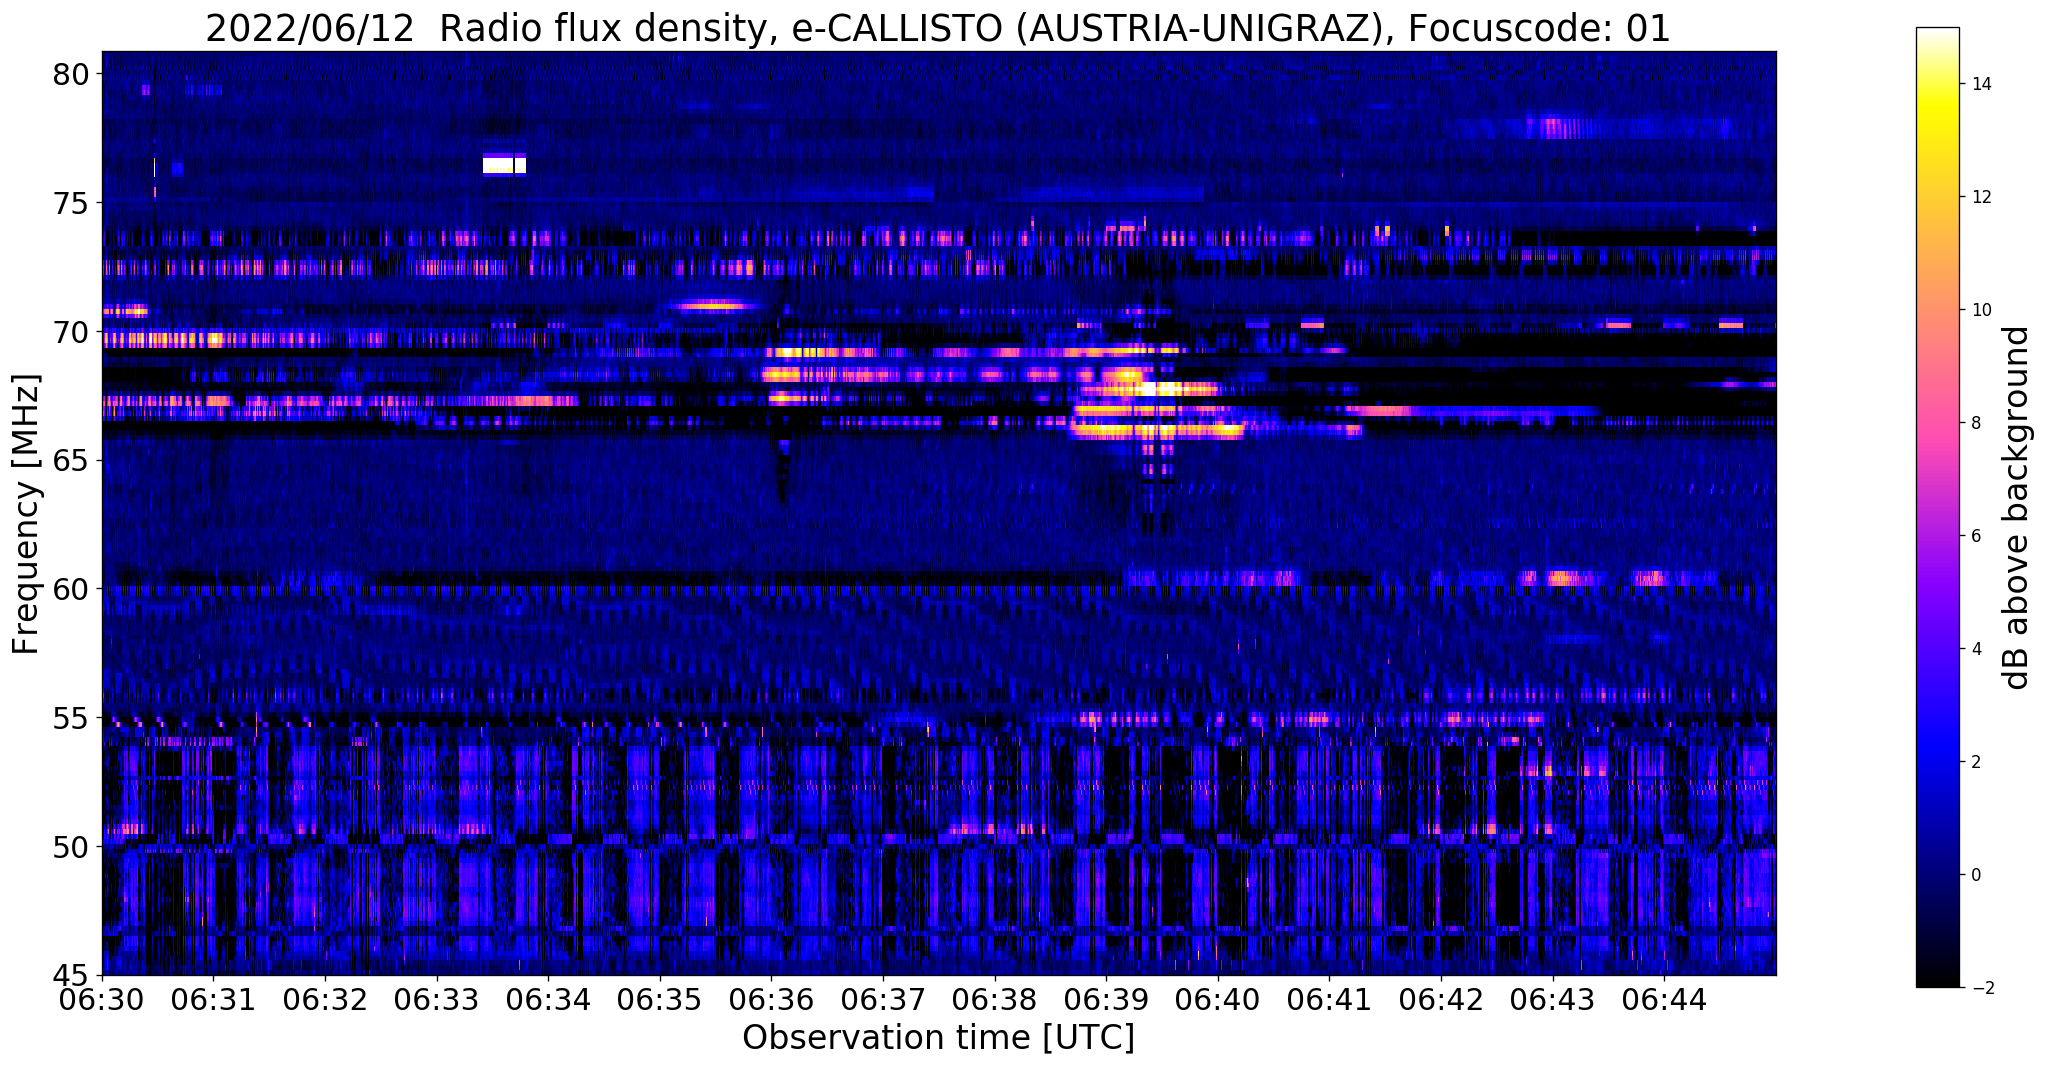Click the 06:39 time tick label
The width and height of the screenshot is (2047, 1067).
point(1106,998)
